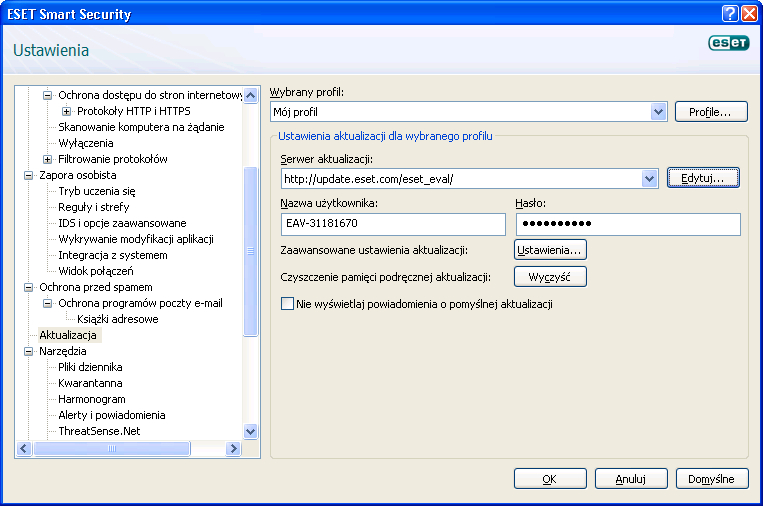Screen dimensions: 763x506
Task: Collapse 'Zapora osobista' node
Action: click(x=28, y=175)
